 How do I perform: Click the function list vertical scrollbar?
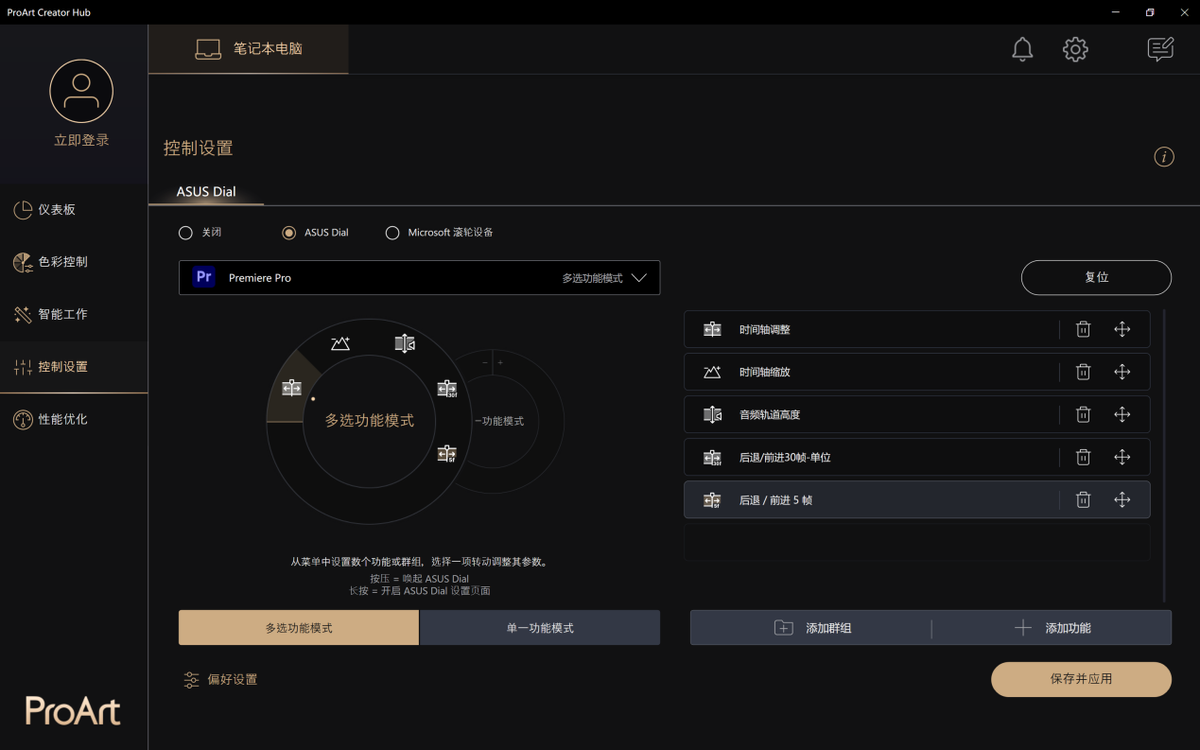tap(1165, 455)
